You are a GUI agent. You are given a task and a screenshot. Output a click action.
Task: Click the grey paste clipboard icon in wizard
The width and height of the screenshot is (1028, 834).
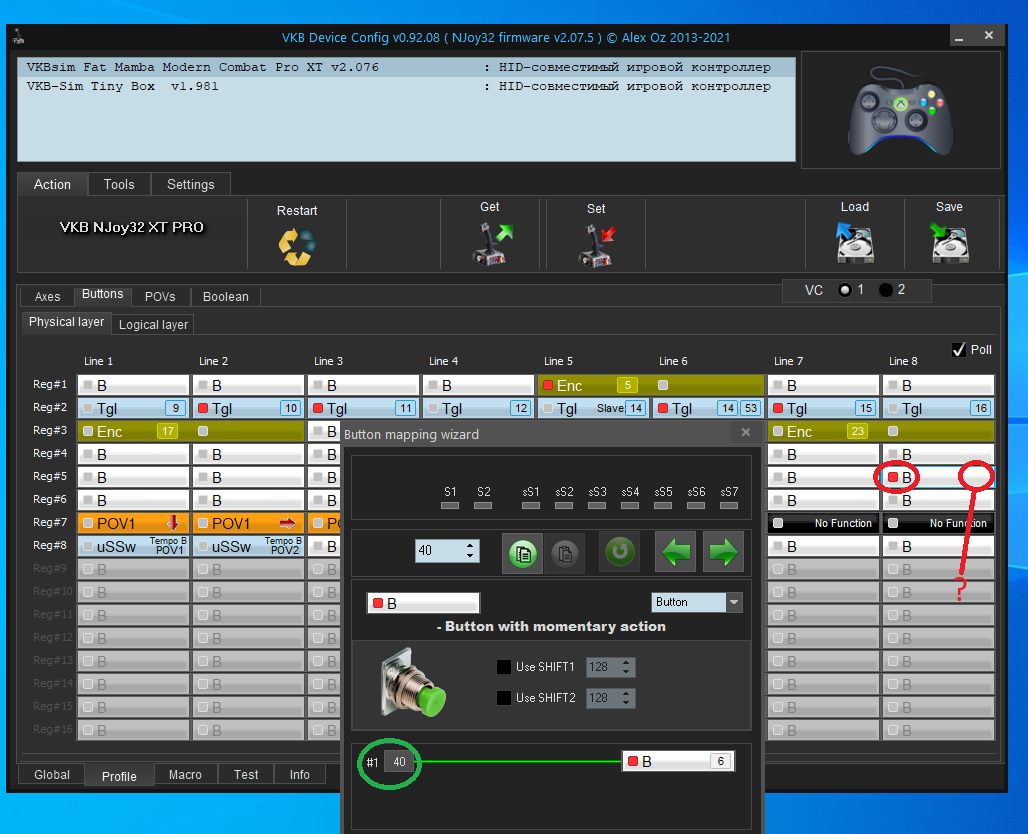click(x=564, y=553)
